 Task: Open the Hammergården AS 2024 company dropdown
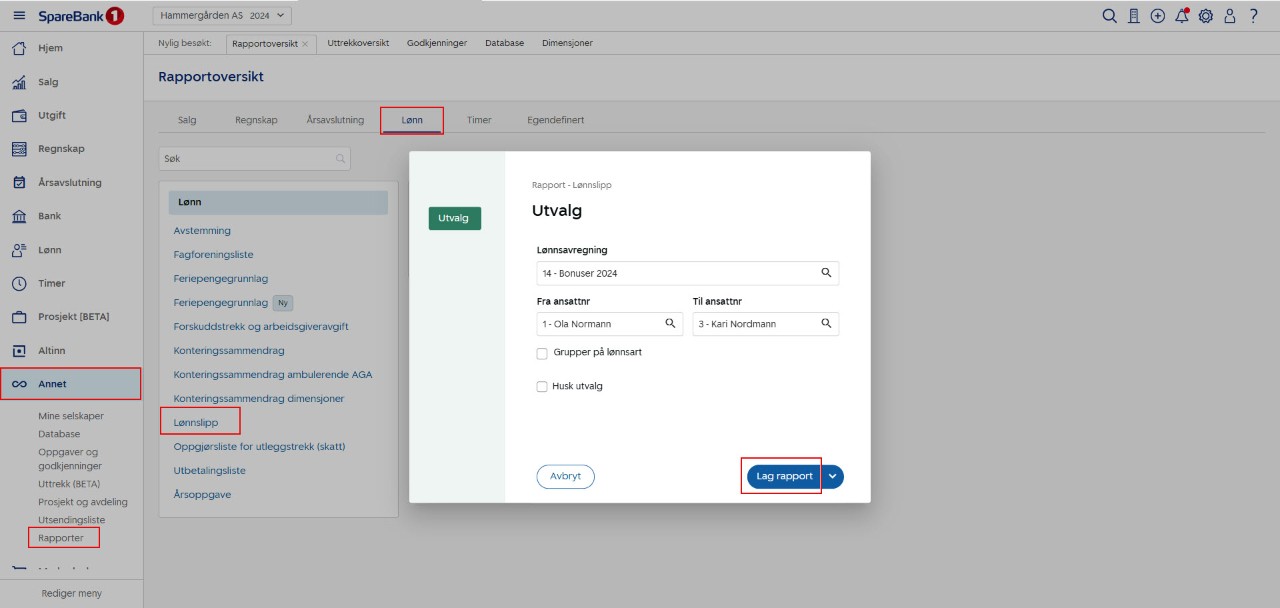point(221,15)
